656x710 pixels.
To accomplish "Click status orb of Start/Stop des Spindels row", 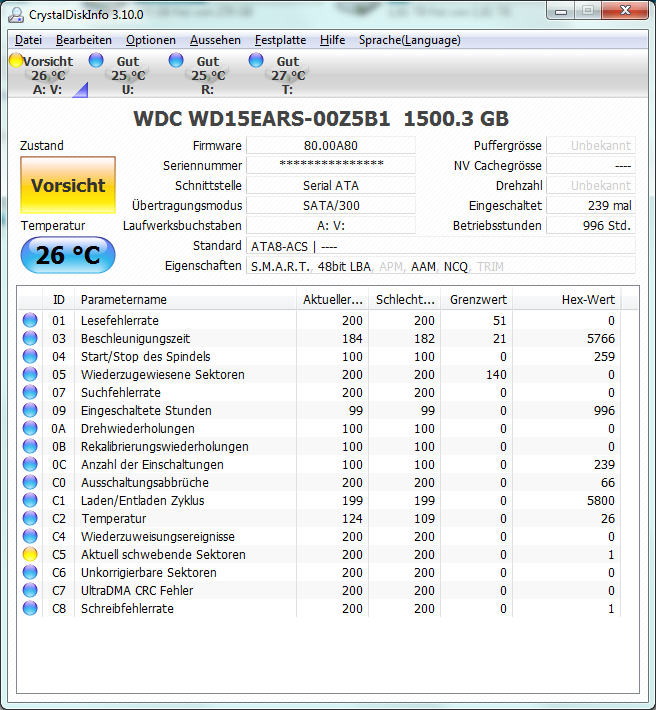I will tap(30, 356).
